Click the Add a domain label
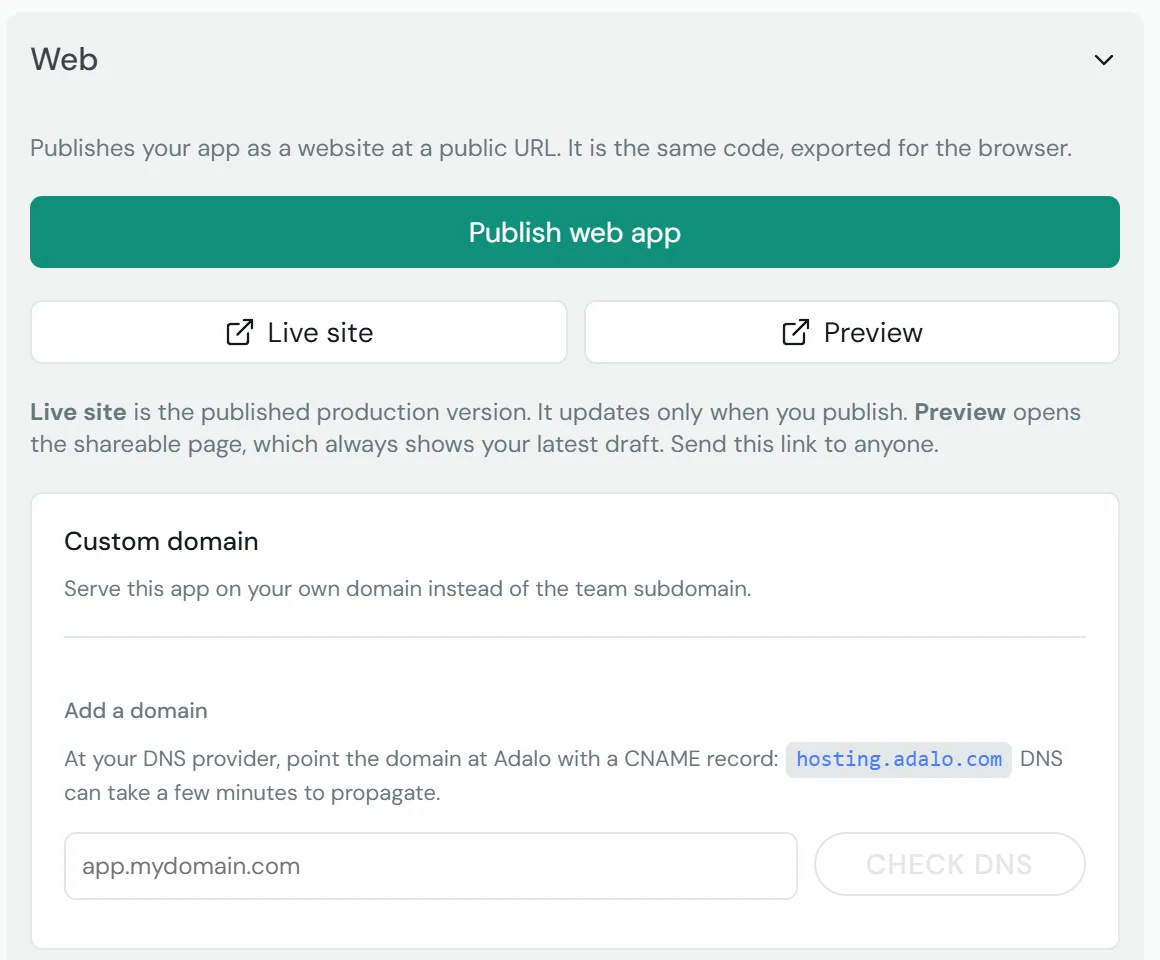The height and width of the screenshot is (960, 1160). tap(136, 711)
